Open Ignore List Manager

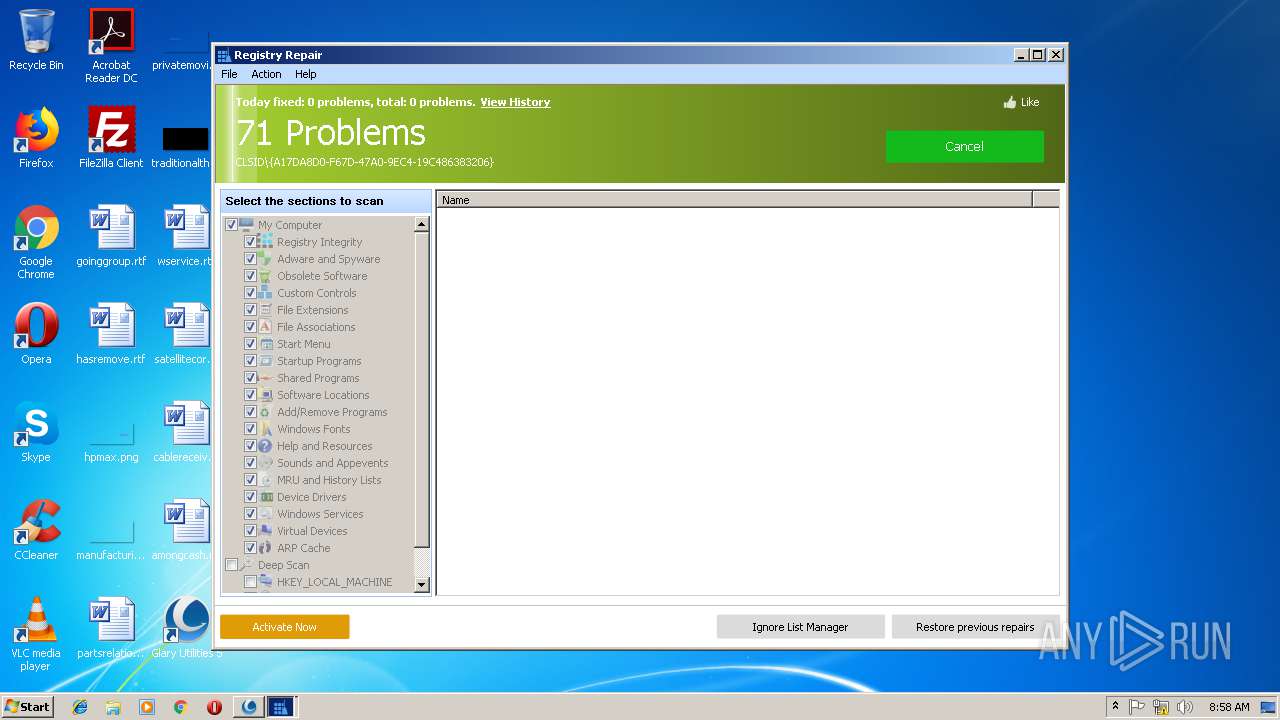tap(800, 627)
